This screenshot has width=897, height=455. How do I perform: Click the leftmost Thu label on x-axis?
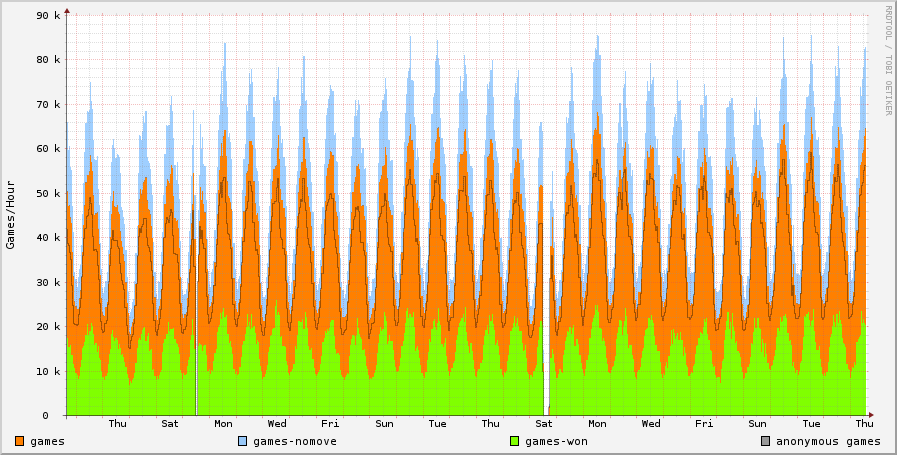118,424
